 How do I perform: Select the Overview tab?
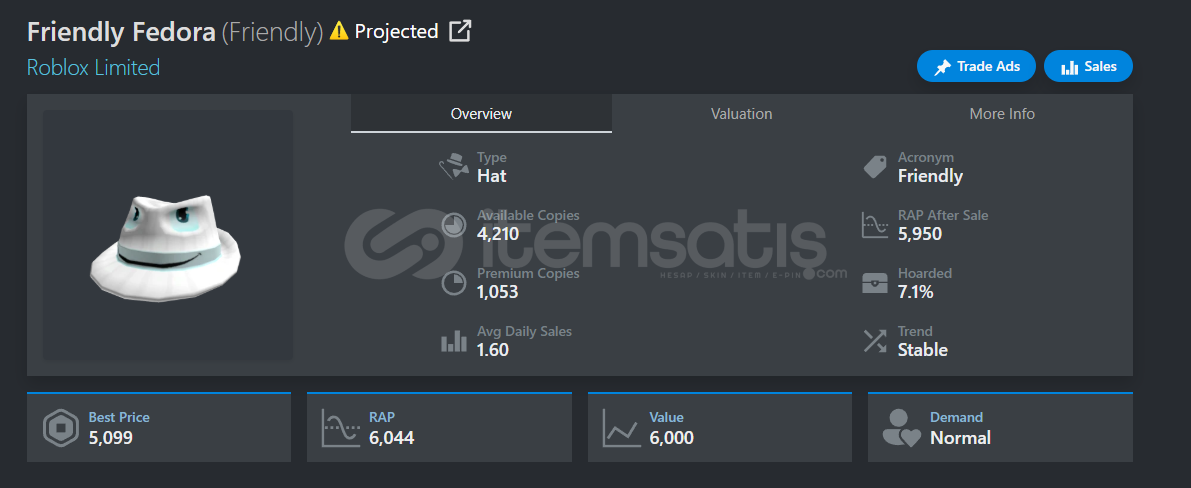point(481,114)
